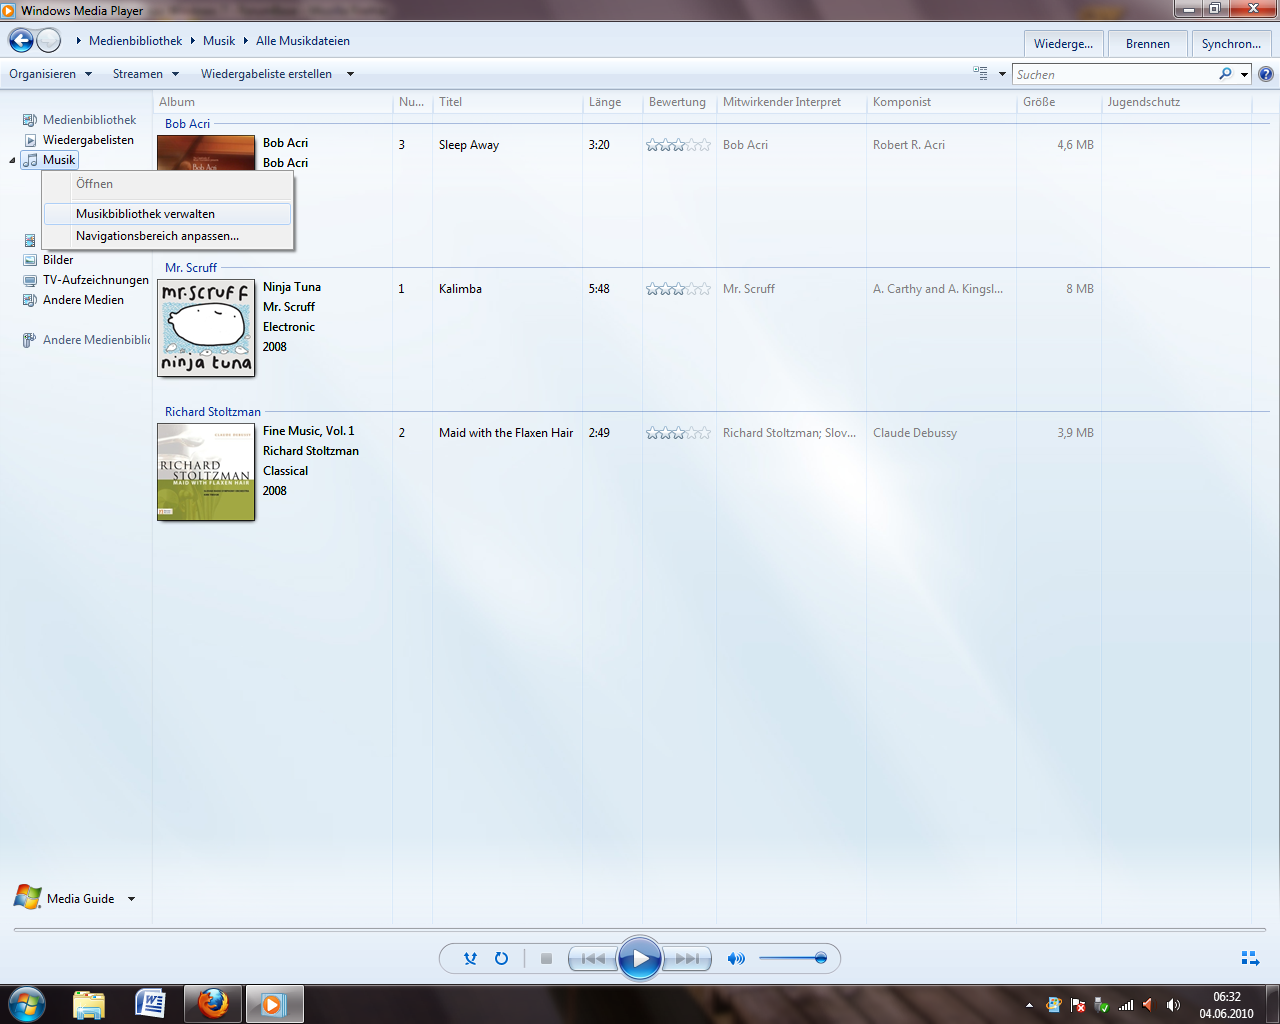Expand search options dropdown arrow
Image resolution: width=1280 pixels, height=1024 pixels.
click(x=1244, y=74)
